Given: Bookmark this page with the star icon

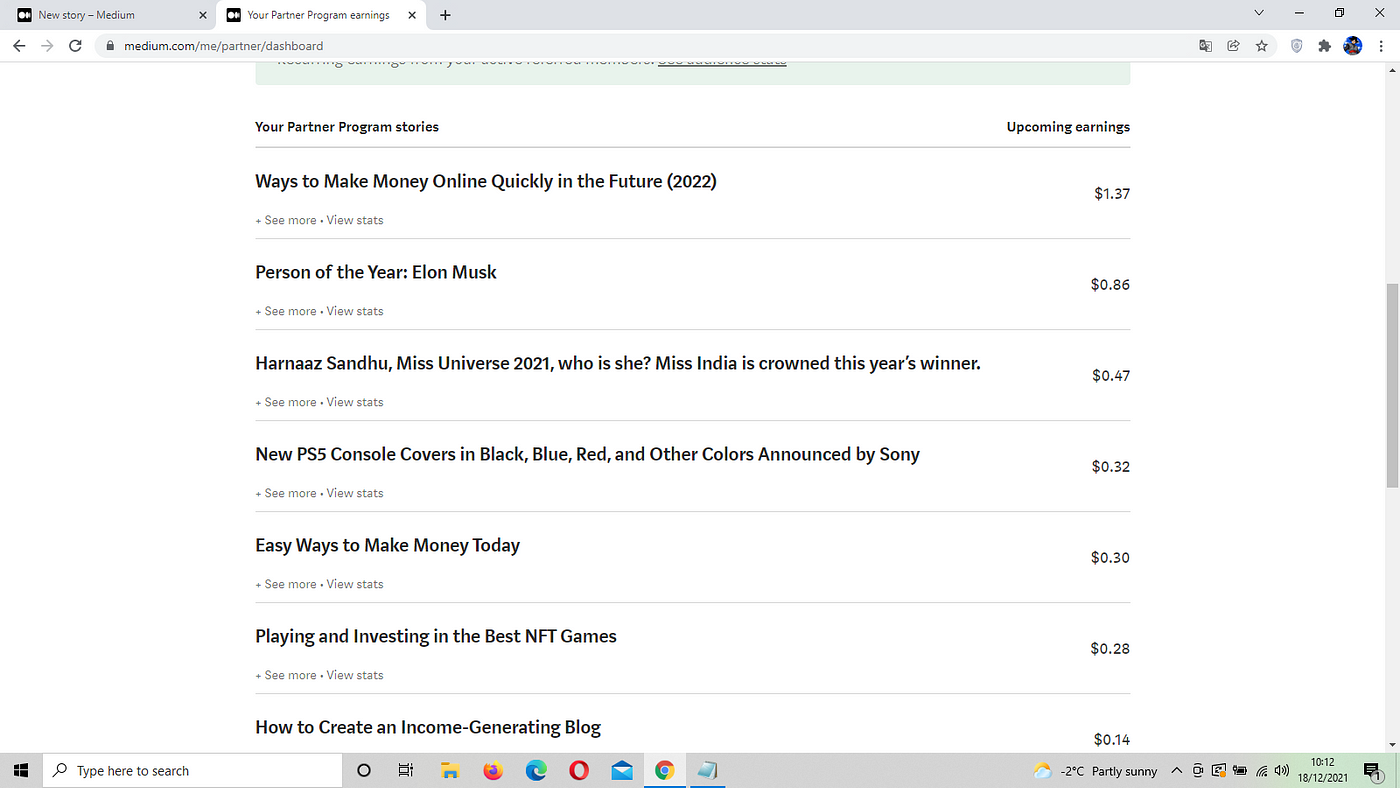Looking at the screenshot, I should (1261, 46).
